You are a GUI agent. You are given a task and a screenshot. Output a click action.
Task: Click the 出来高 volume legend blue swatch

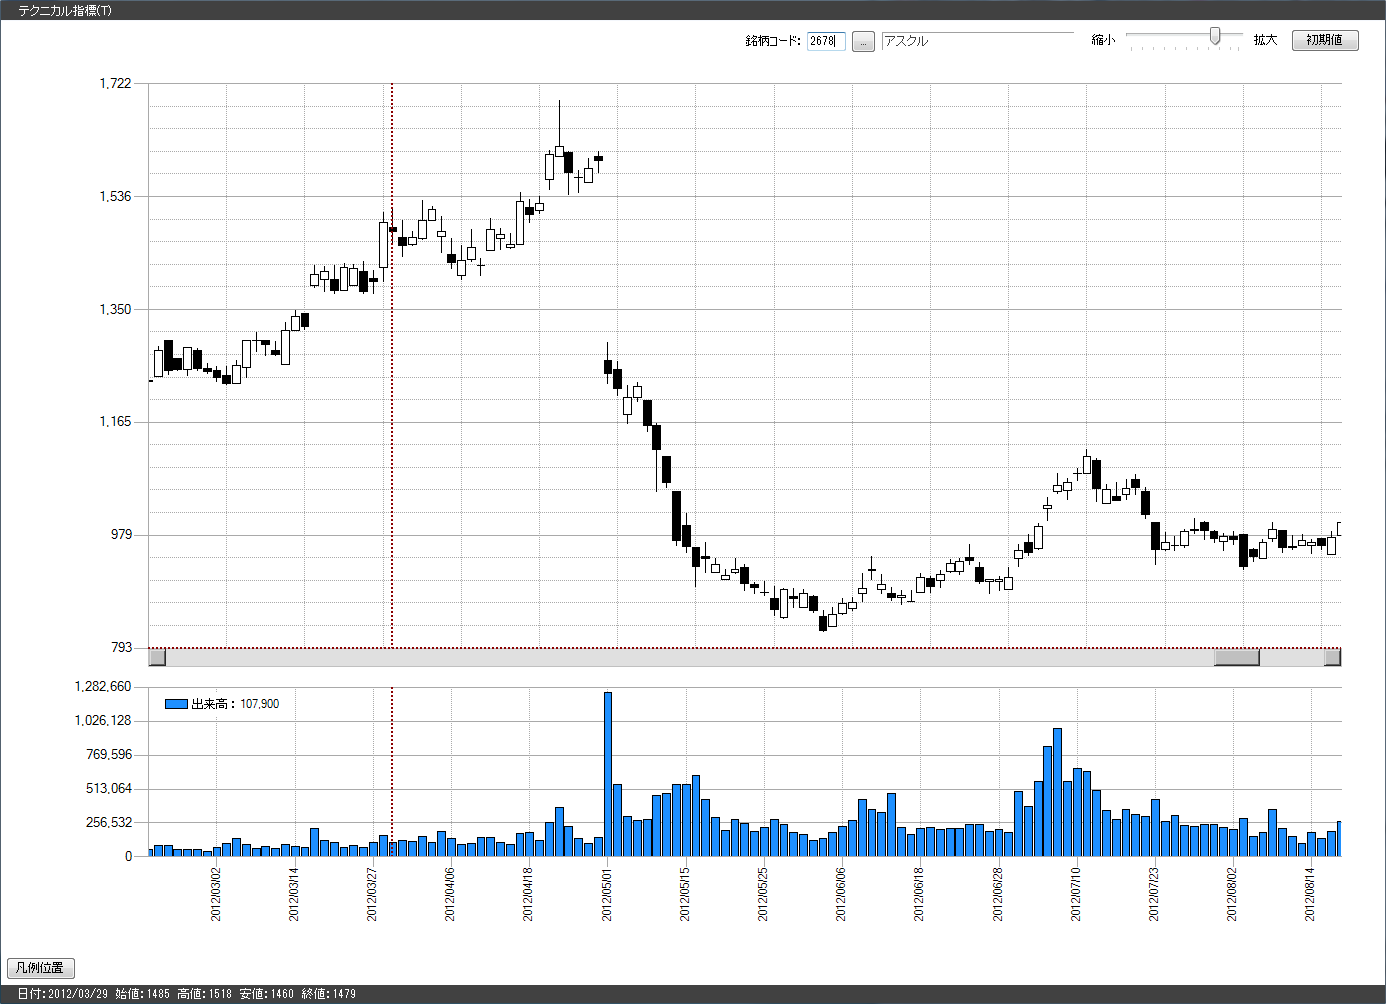click(176, 704)
